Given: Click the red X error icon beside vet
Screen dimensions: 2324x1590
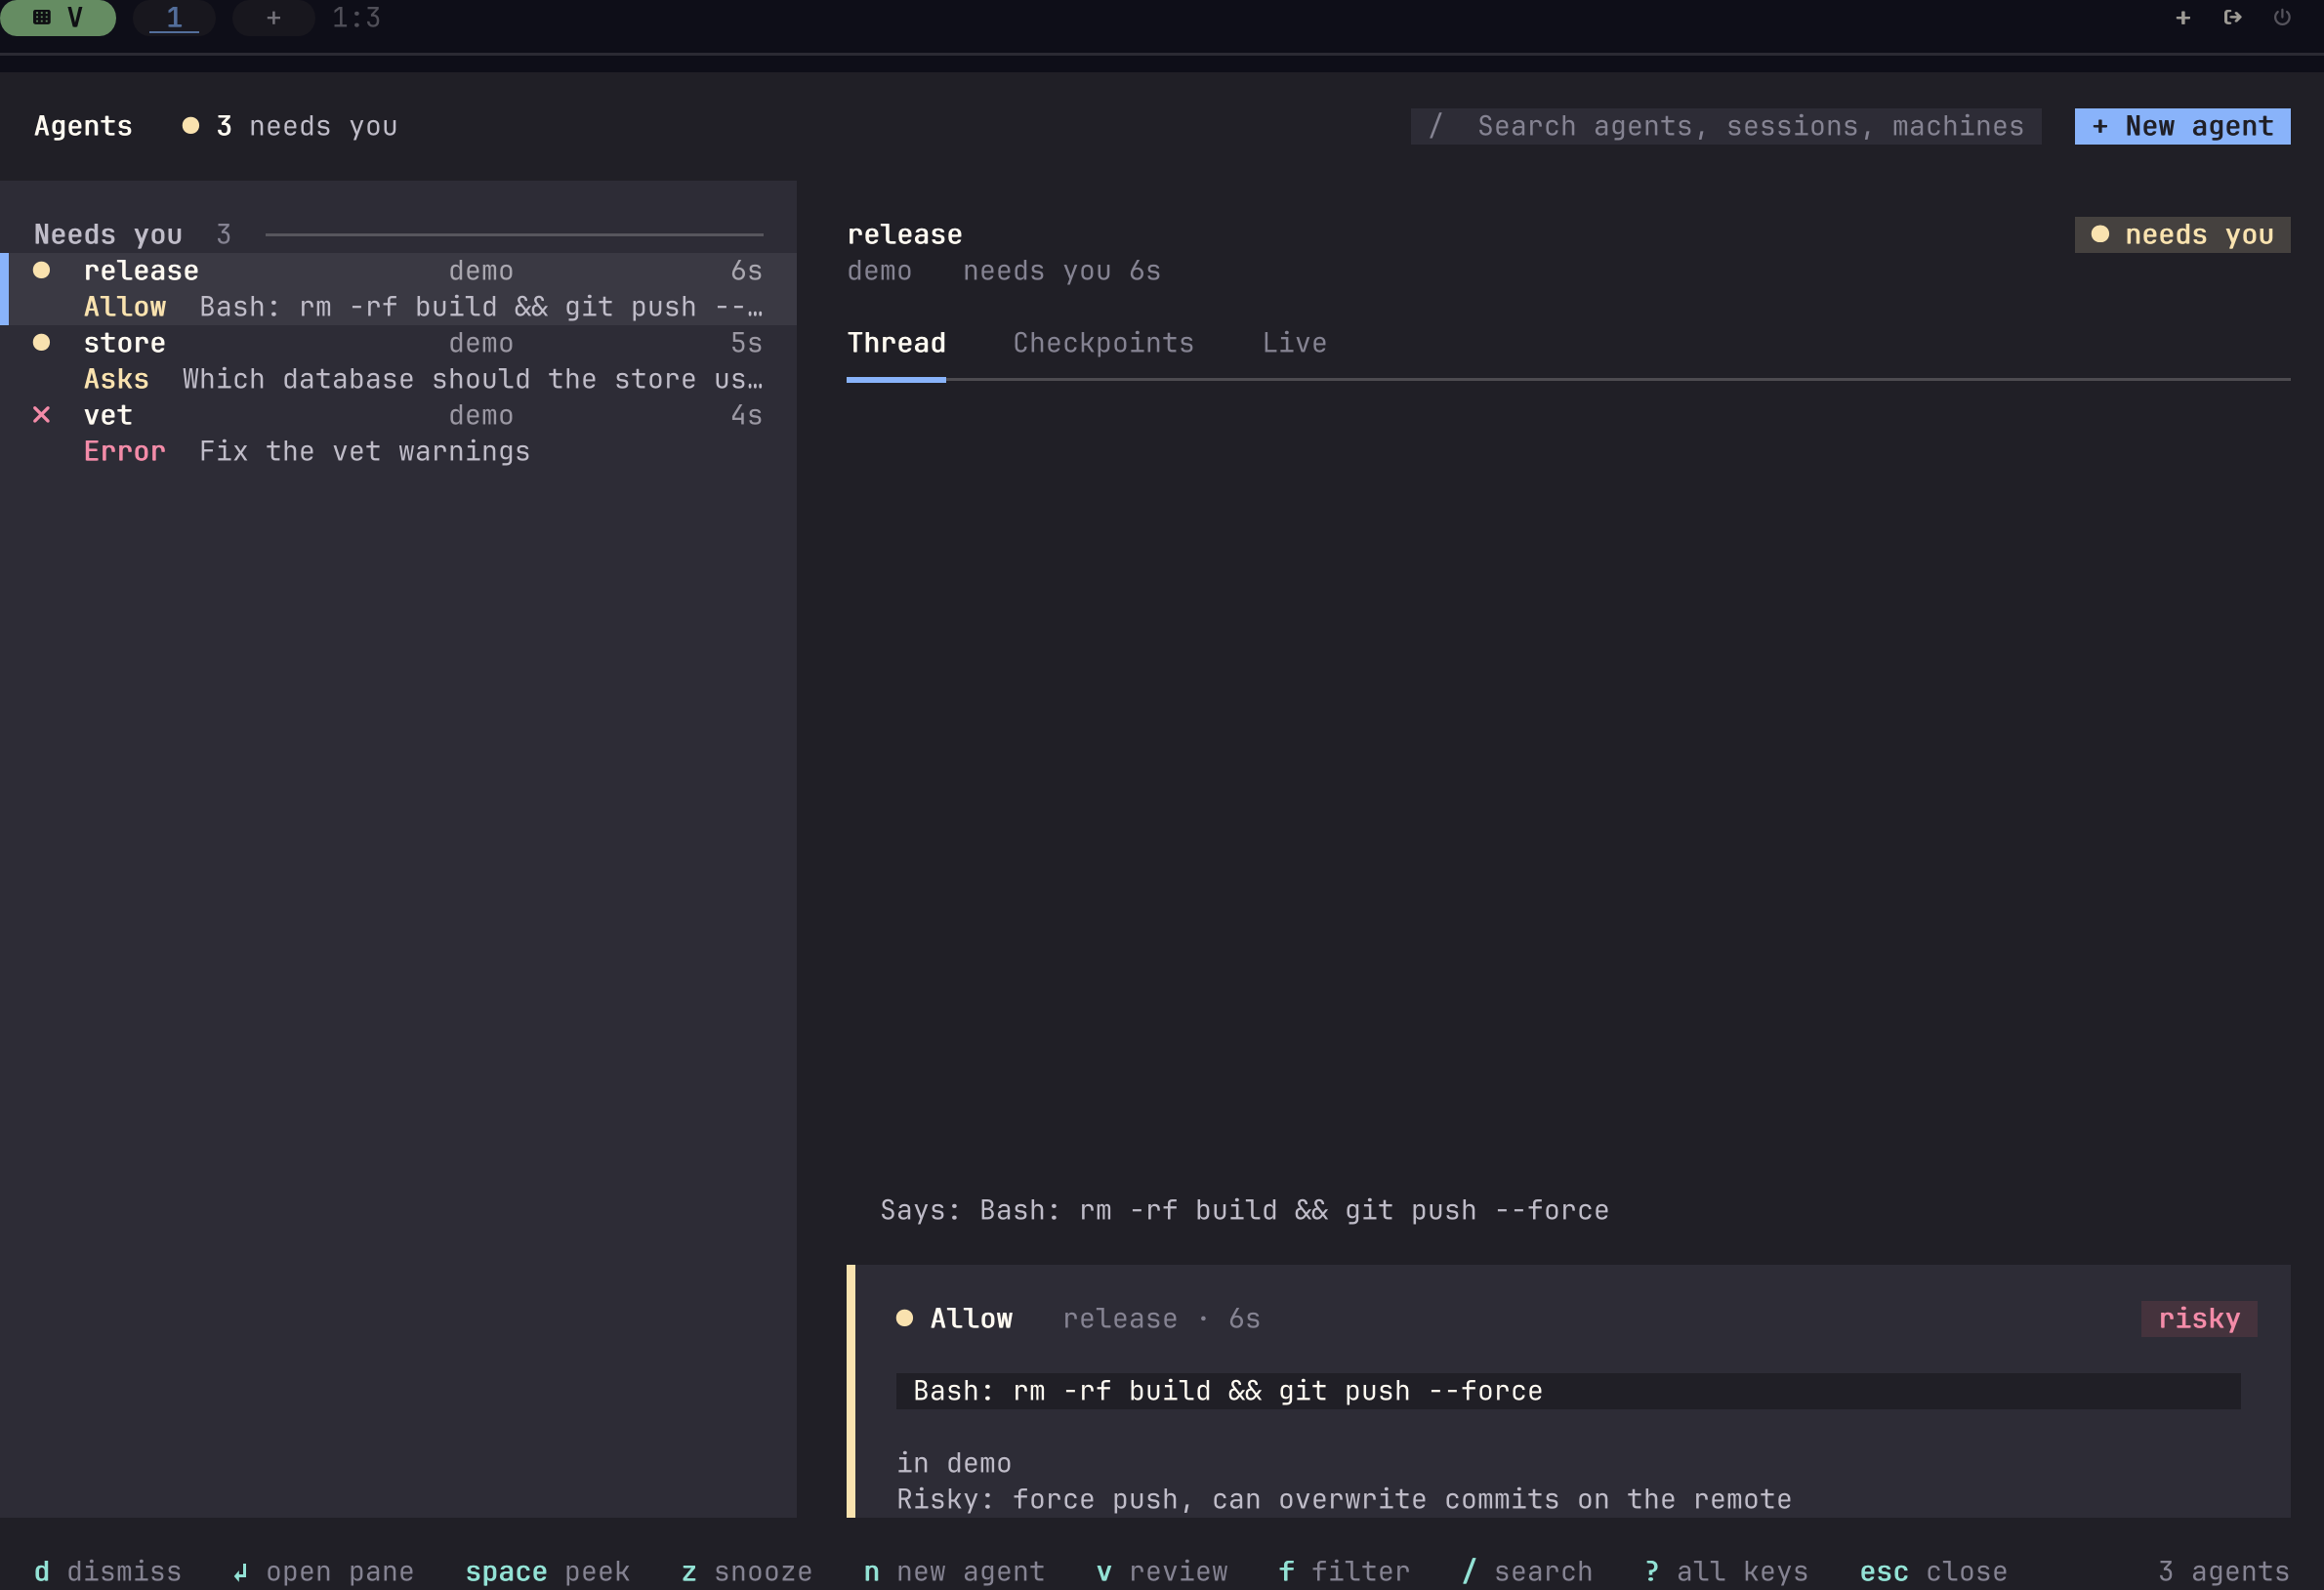Looking at the screenshot, I should [x=41, y=415].
